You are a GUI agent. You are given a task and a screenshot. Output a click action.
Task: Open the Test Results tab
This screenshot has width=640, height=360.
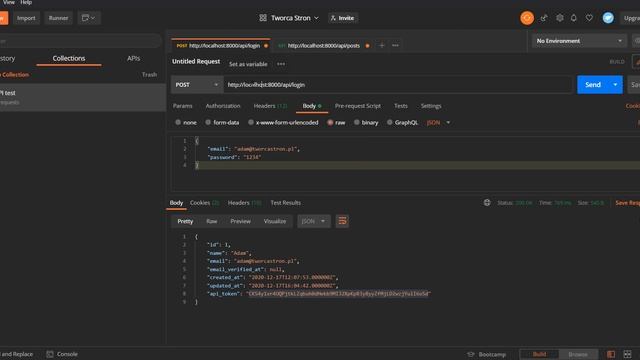pyautogui.click(x=285, y=202)
